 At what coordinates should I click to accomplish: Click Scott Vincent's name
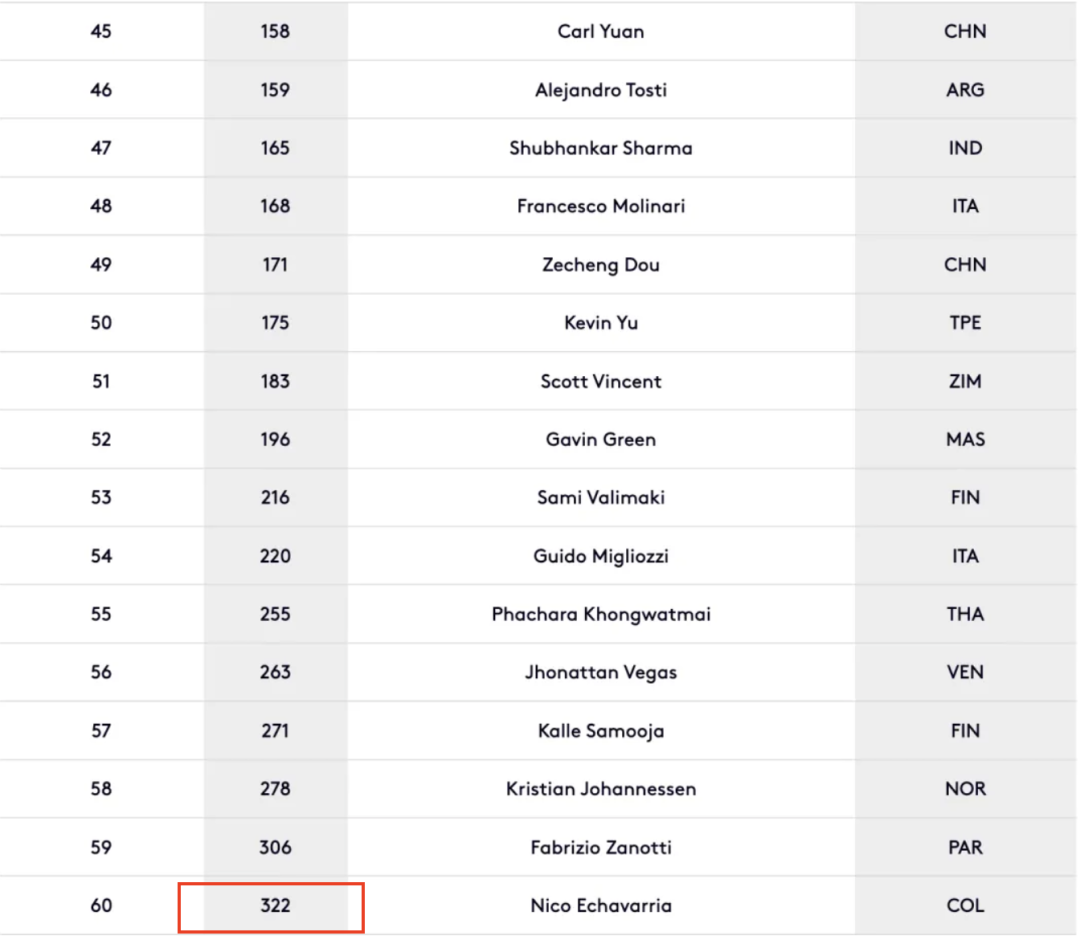[601, 381]
